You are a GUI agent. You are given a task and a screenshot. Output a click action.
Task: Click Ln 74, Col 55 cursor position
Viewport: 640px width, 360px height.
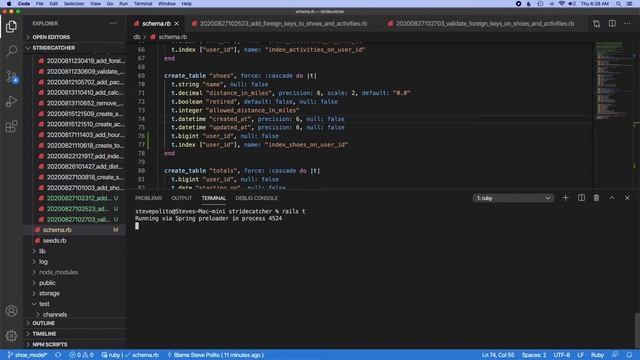[498, 355]
